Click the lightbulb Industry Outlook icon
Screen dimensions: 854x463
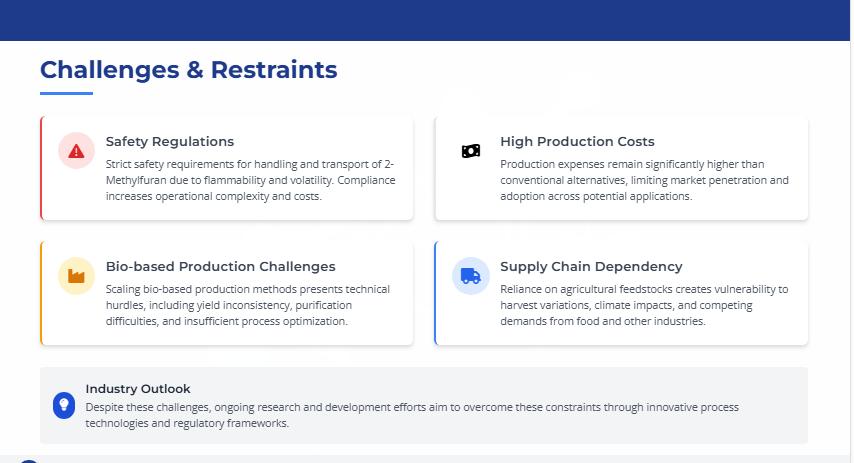[x=64, y=405]
